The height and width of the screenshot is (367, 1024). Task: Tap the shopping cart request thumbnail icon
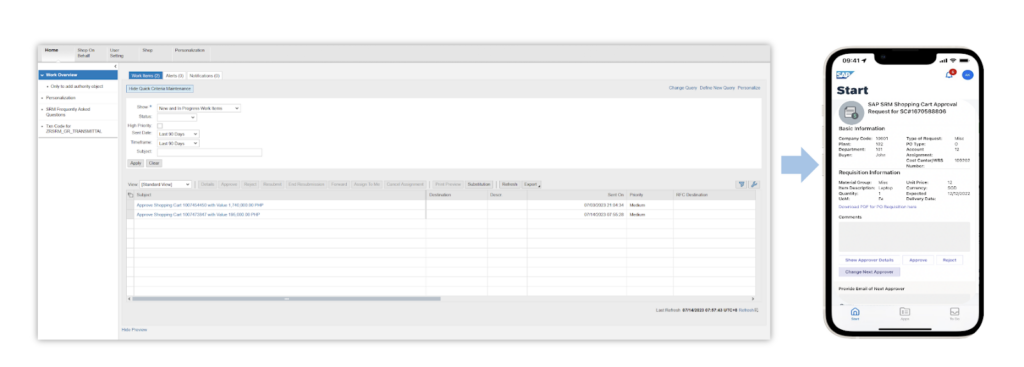[x=851, y=112]
